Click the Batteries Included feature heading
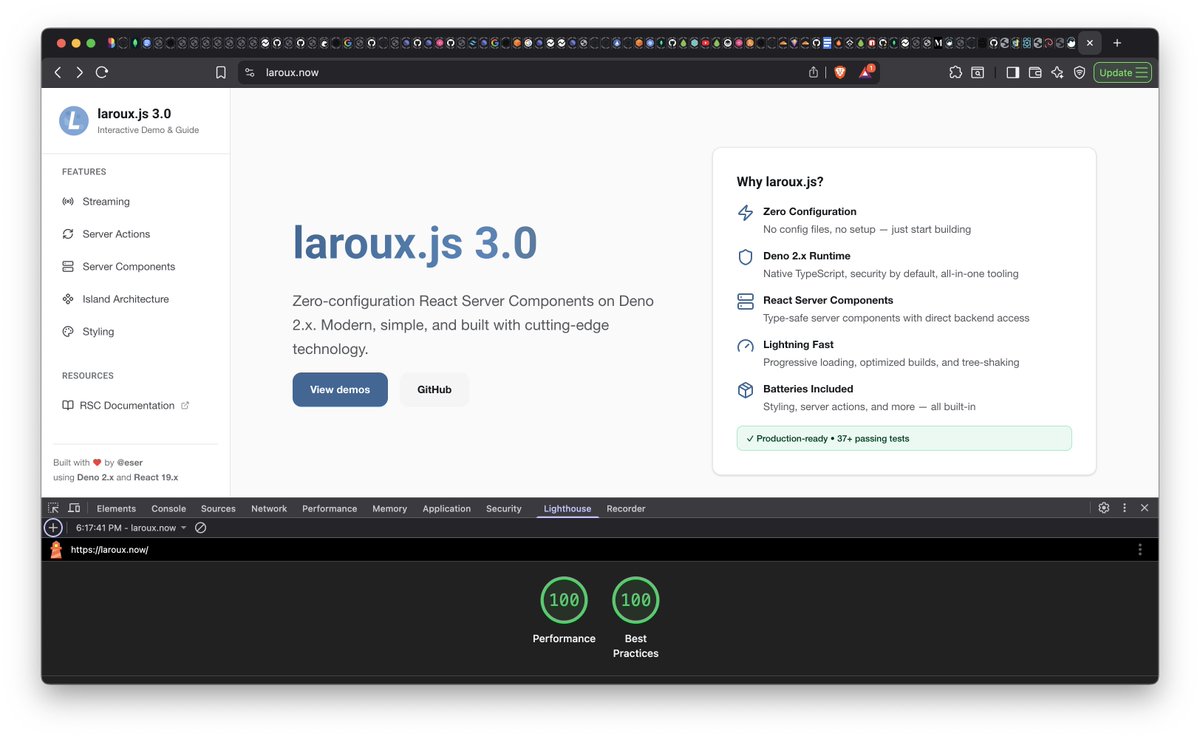1200x739 pixels. [x=808, y=388]
